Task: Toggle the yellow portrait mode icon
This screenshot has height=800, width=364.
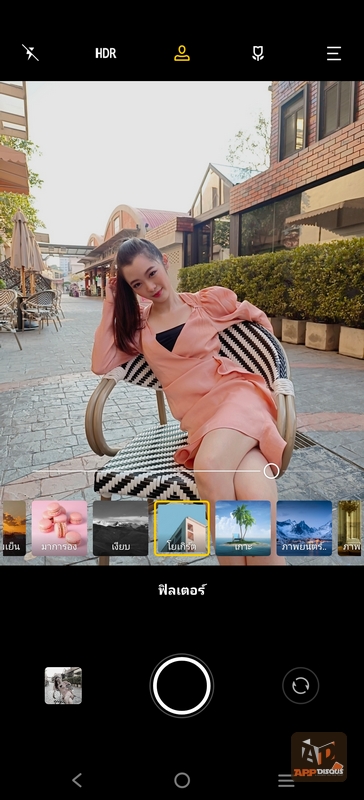Action: point(182,53)
